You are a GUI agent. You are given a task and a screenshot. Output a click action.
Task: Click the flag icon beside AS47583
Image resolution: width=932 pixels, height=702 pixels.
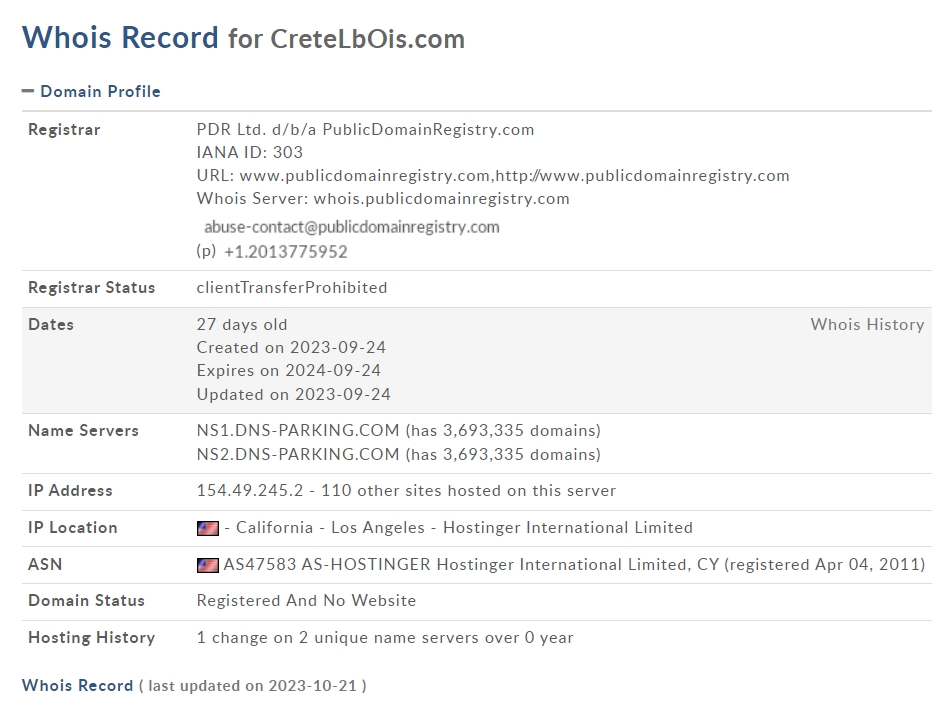tap(207, 565)
